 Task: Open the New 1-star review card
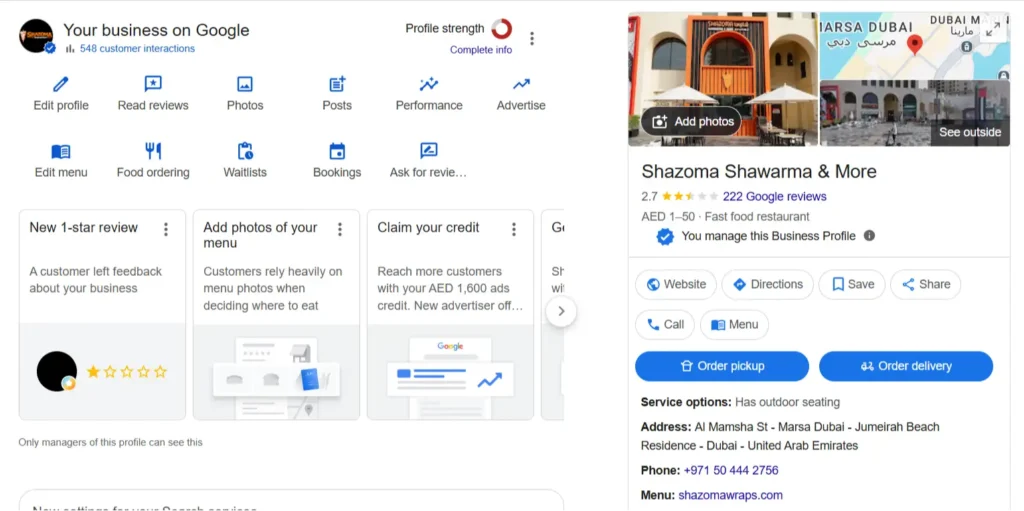102,314
